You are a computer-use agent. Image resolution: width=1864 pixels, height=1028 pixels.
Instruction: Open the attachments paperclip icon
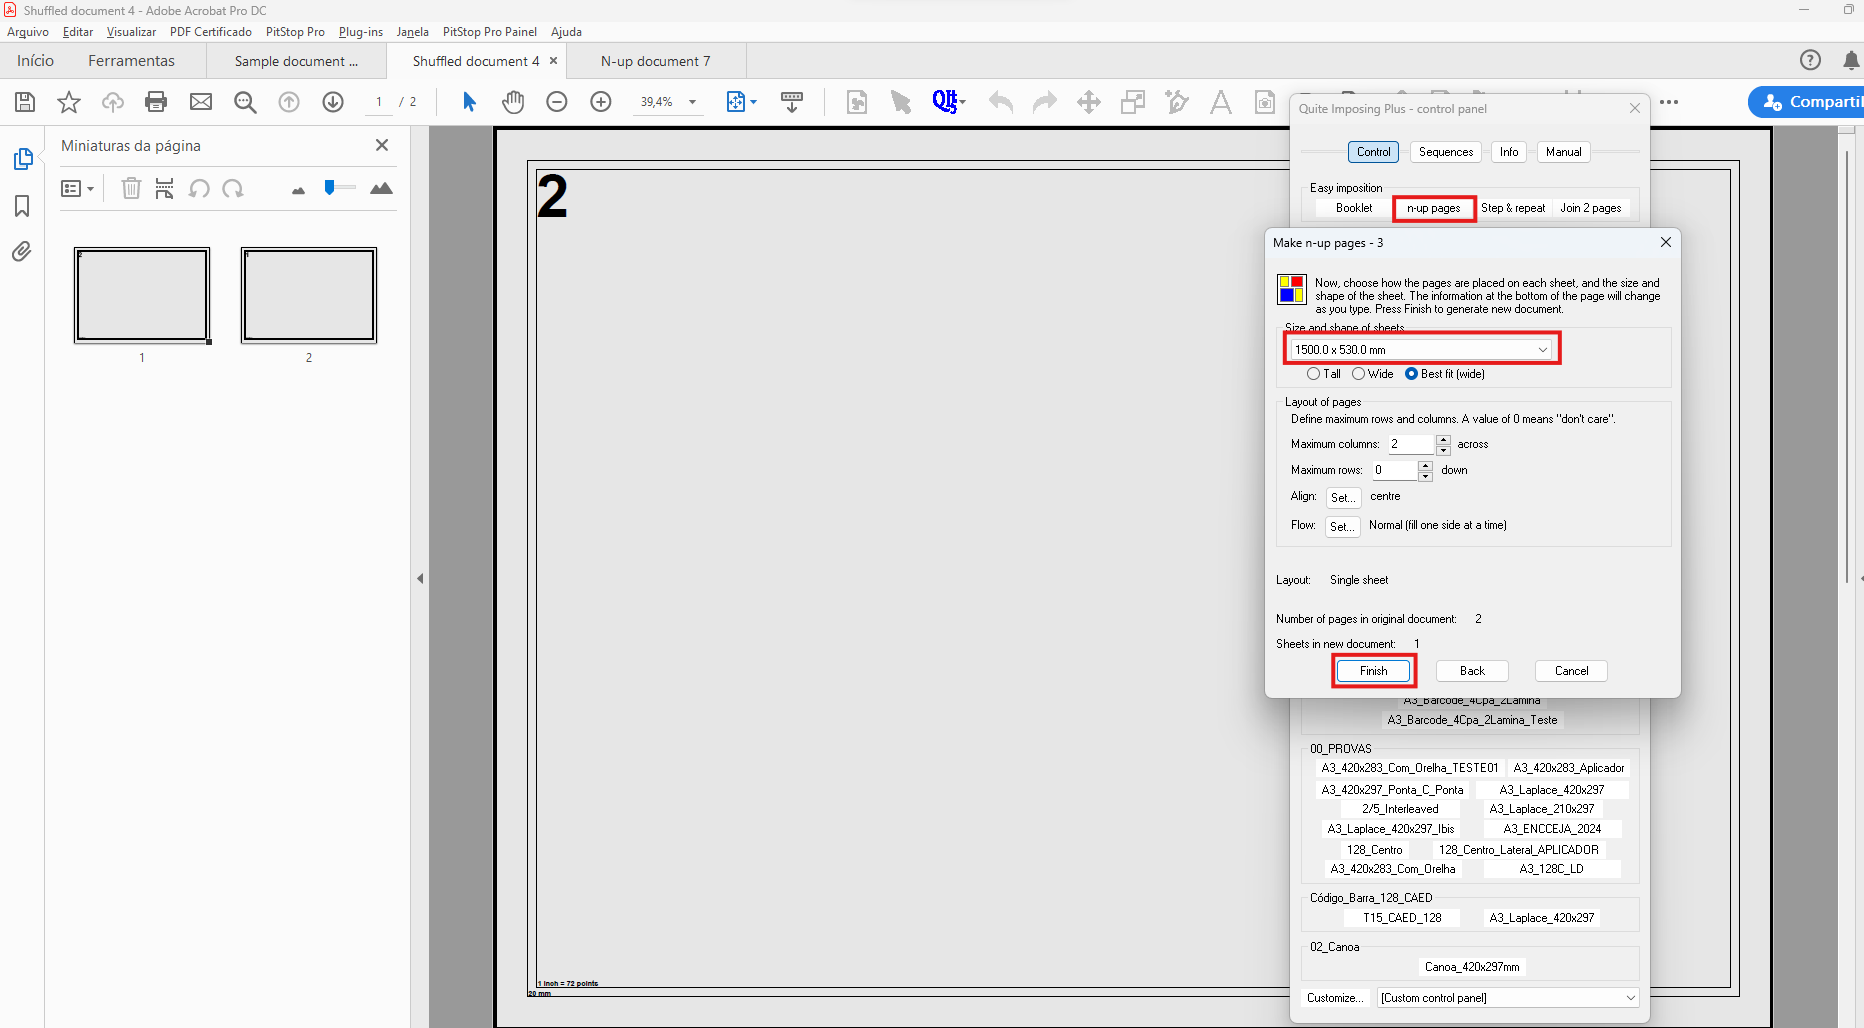[22, 251]
